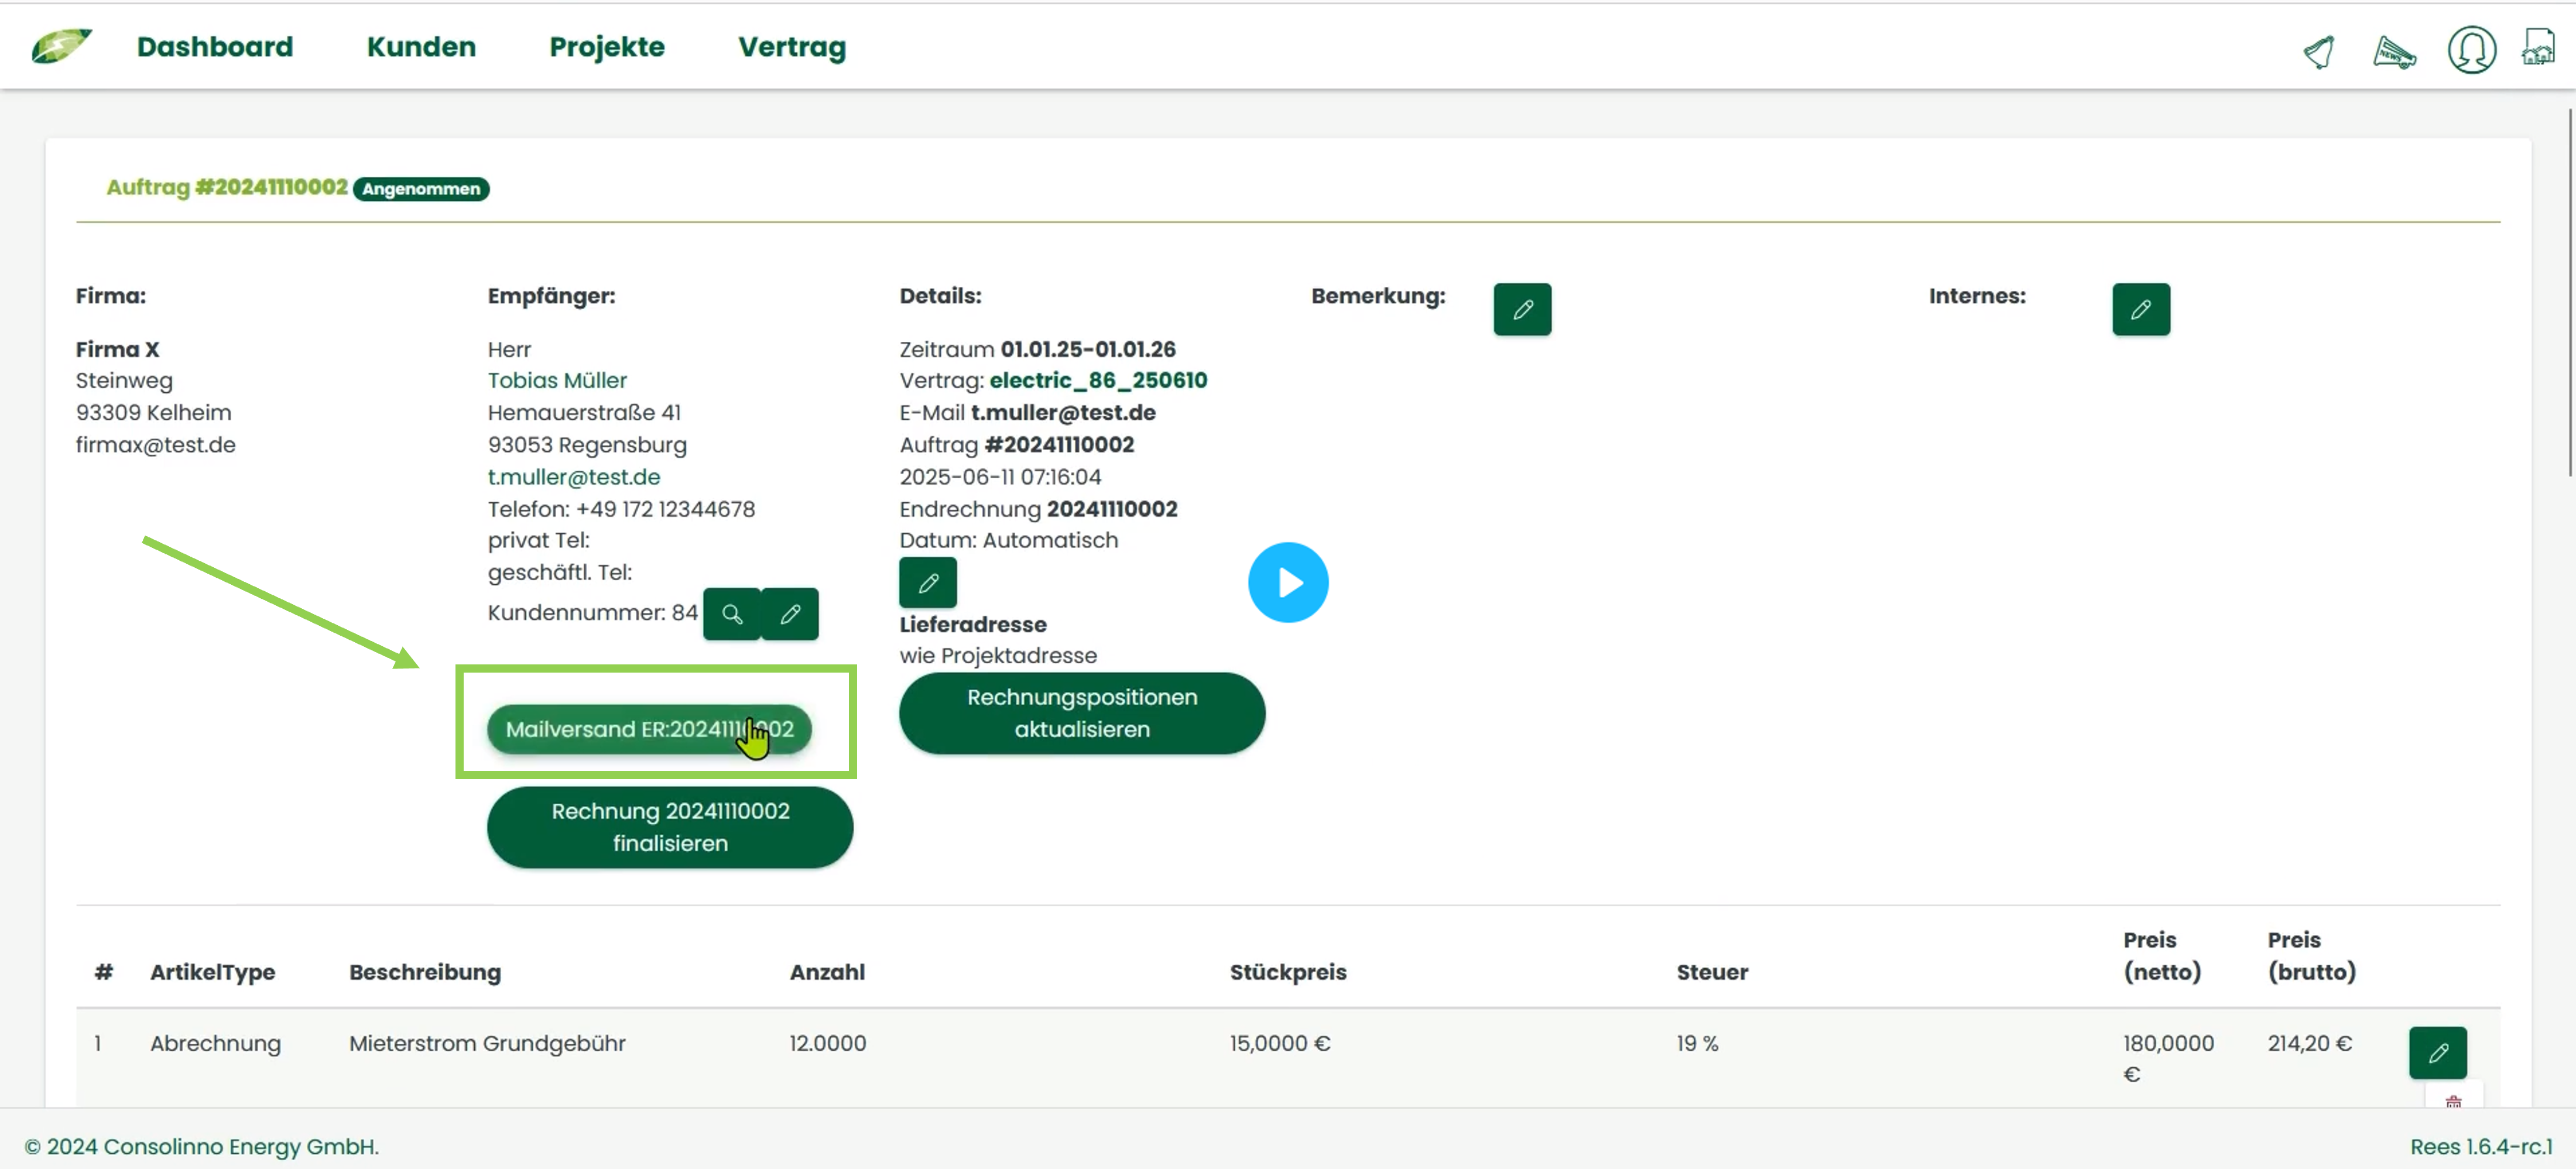Open Tobias Müller customer link
This screenshot has height=1169, width=2576.
tap(557, 380)
